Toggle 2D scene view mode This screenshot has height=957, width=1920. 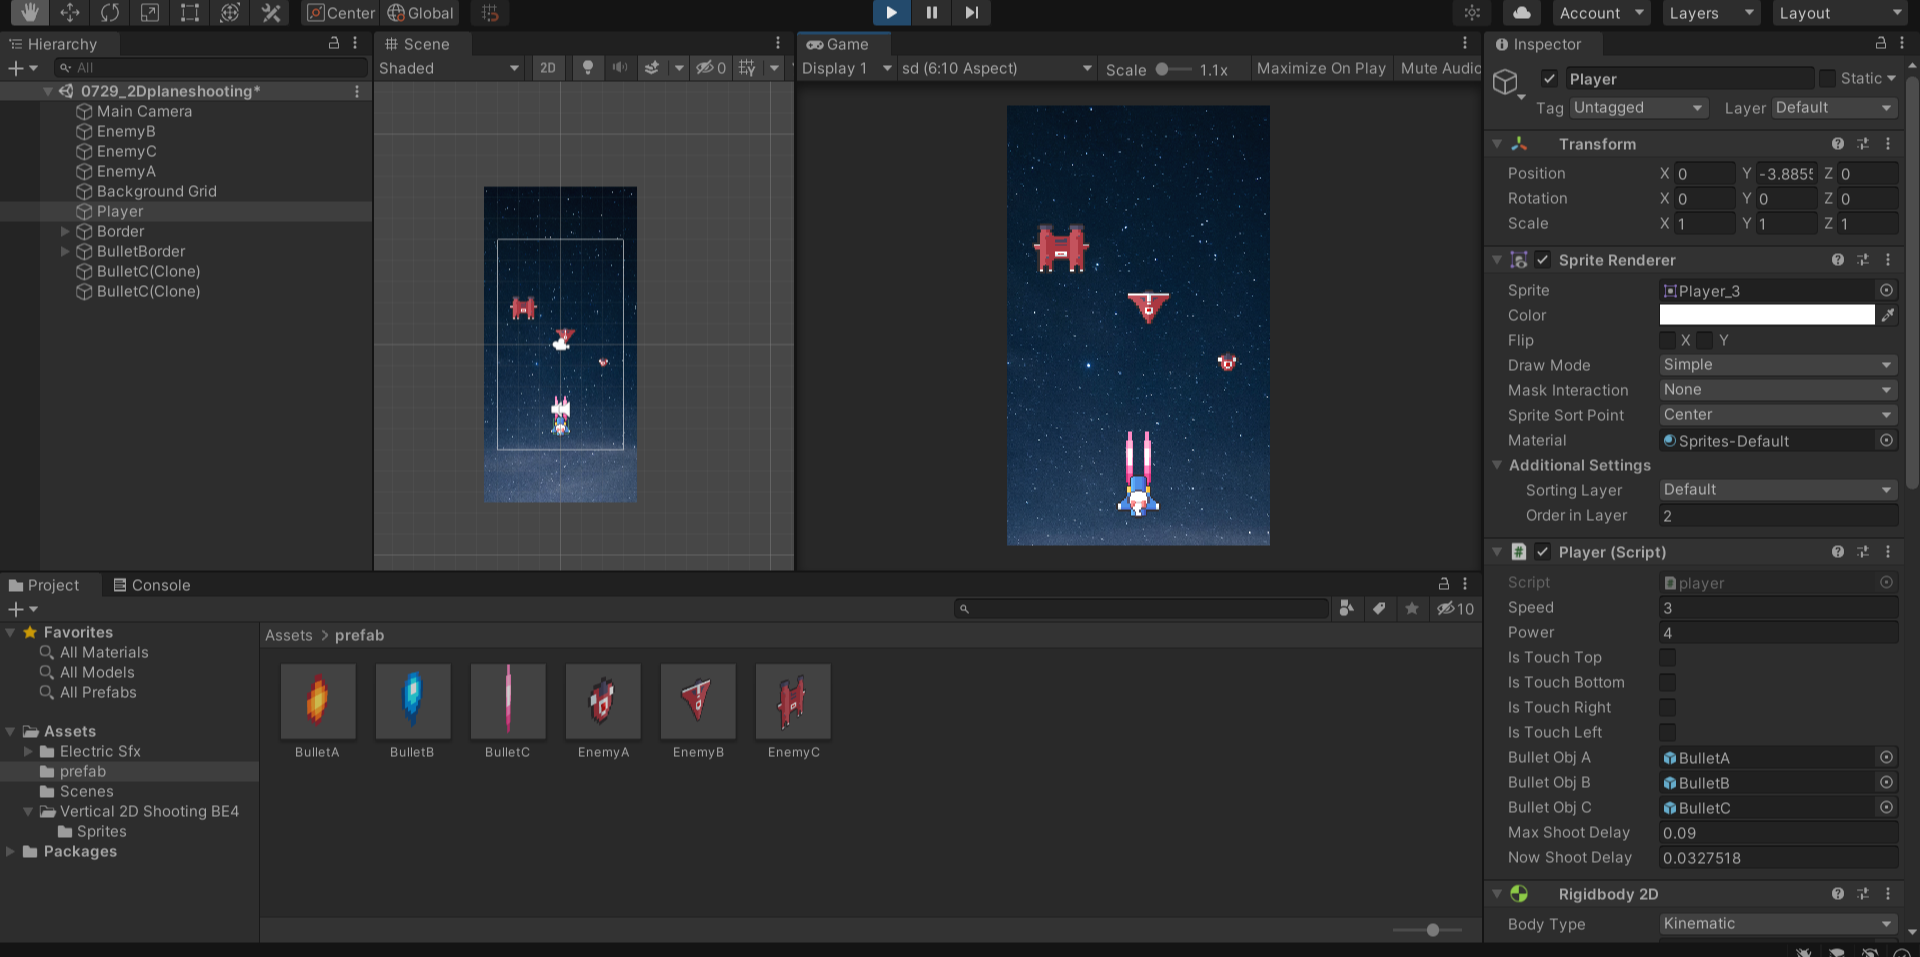coord(547,68)
